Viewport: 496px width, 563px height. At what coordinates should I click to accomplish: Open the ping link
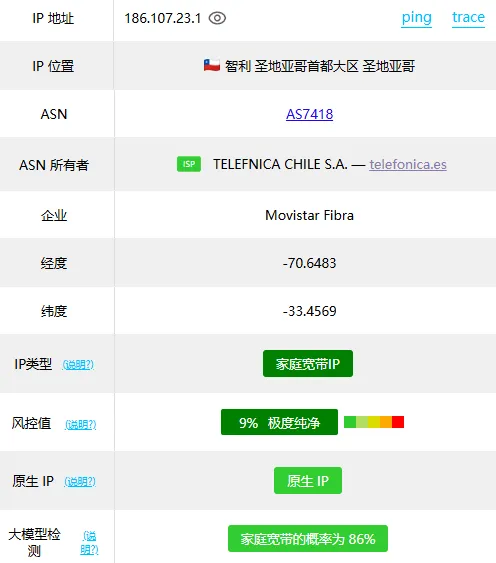417,18
